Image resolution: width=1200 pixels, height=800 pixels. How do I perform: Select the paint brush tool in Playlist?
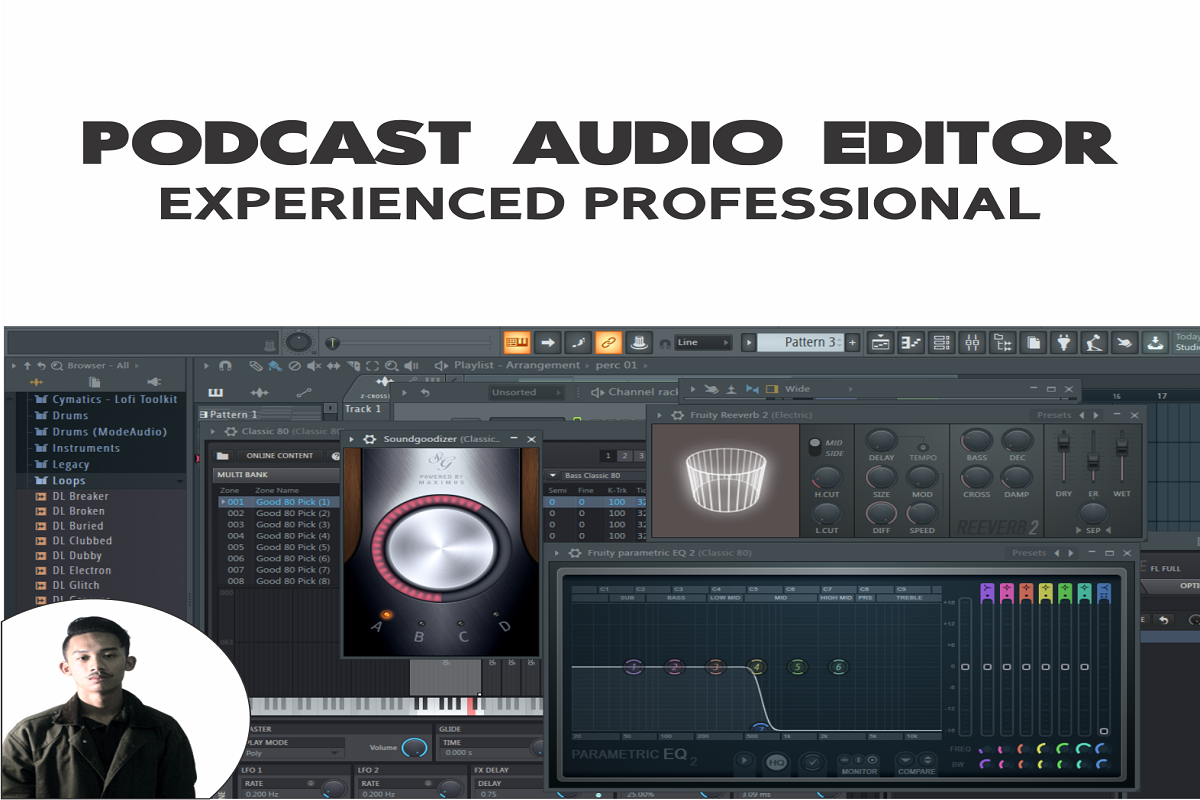click(275, 366)
